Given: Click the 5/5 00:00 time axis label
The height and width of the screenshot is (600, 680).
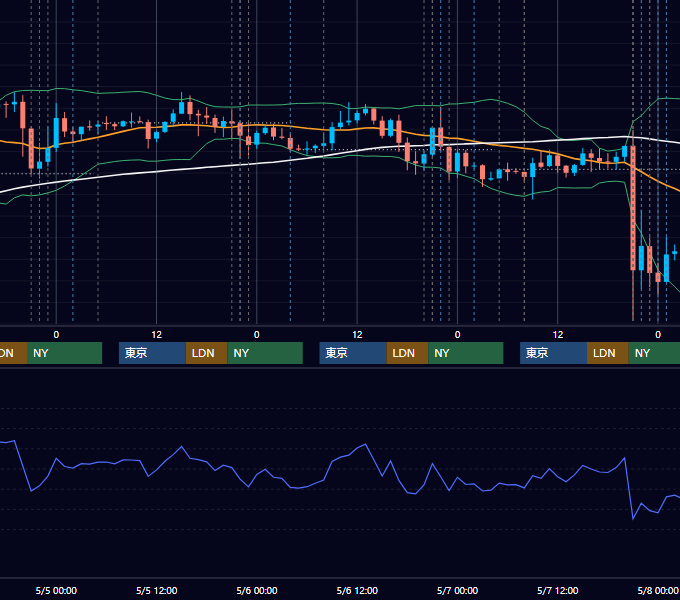Looking at the screenshot, I should tap(56, 590).
